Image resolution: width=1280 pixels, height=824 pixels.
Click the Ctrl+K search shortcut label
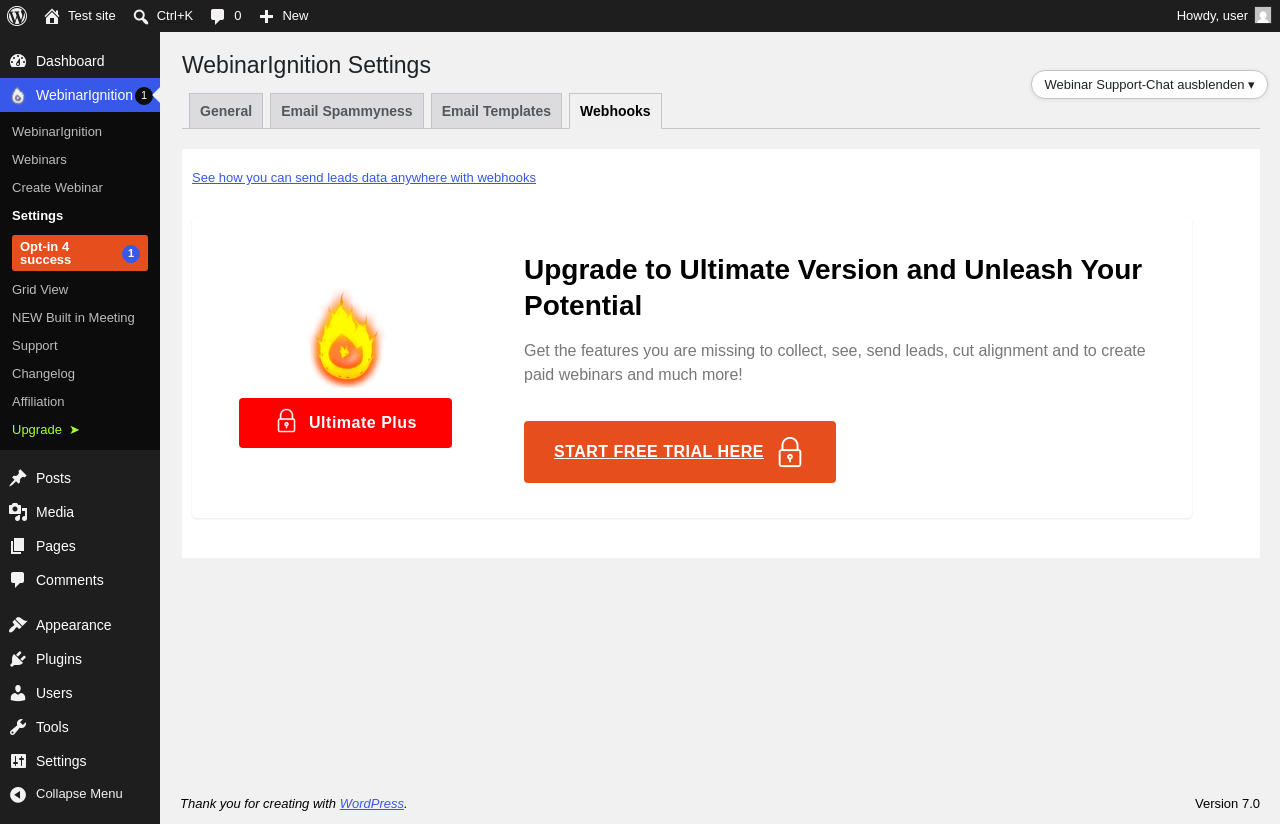point(175,16)
